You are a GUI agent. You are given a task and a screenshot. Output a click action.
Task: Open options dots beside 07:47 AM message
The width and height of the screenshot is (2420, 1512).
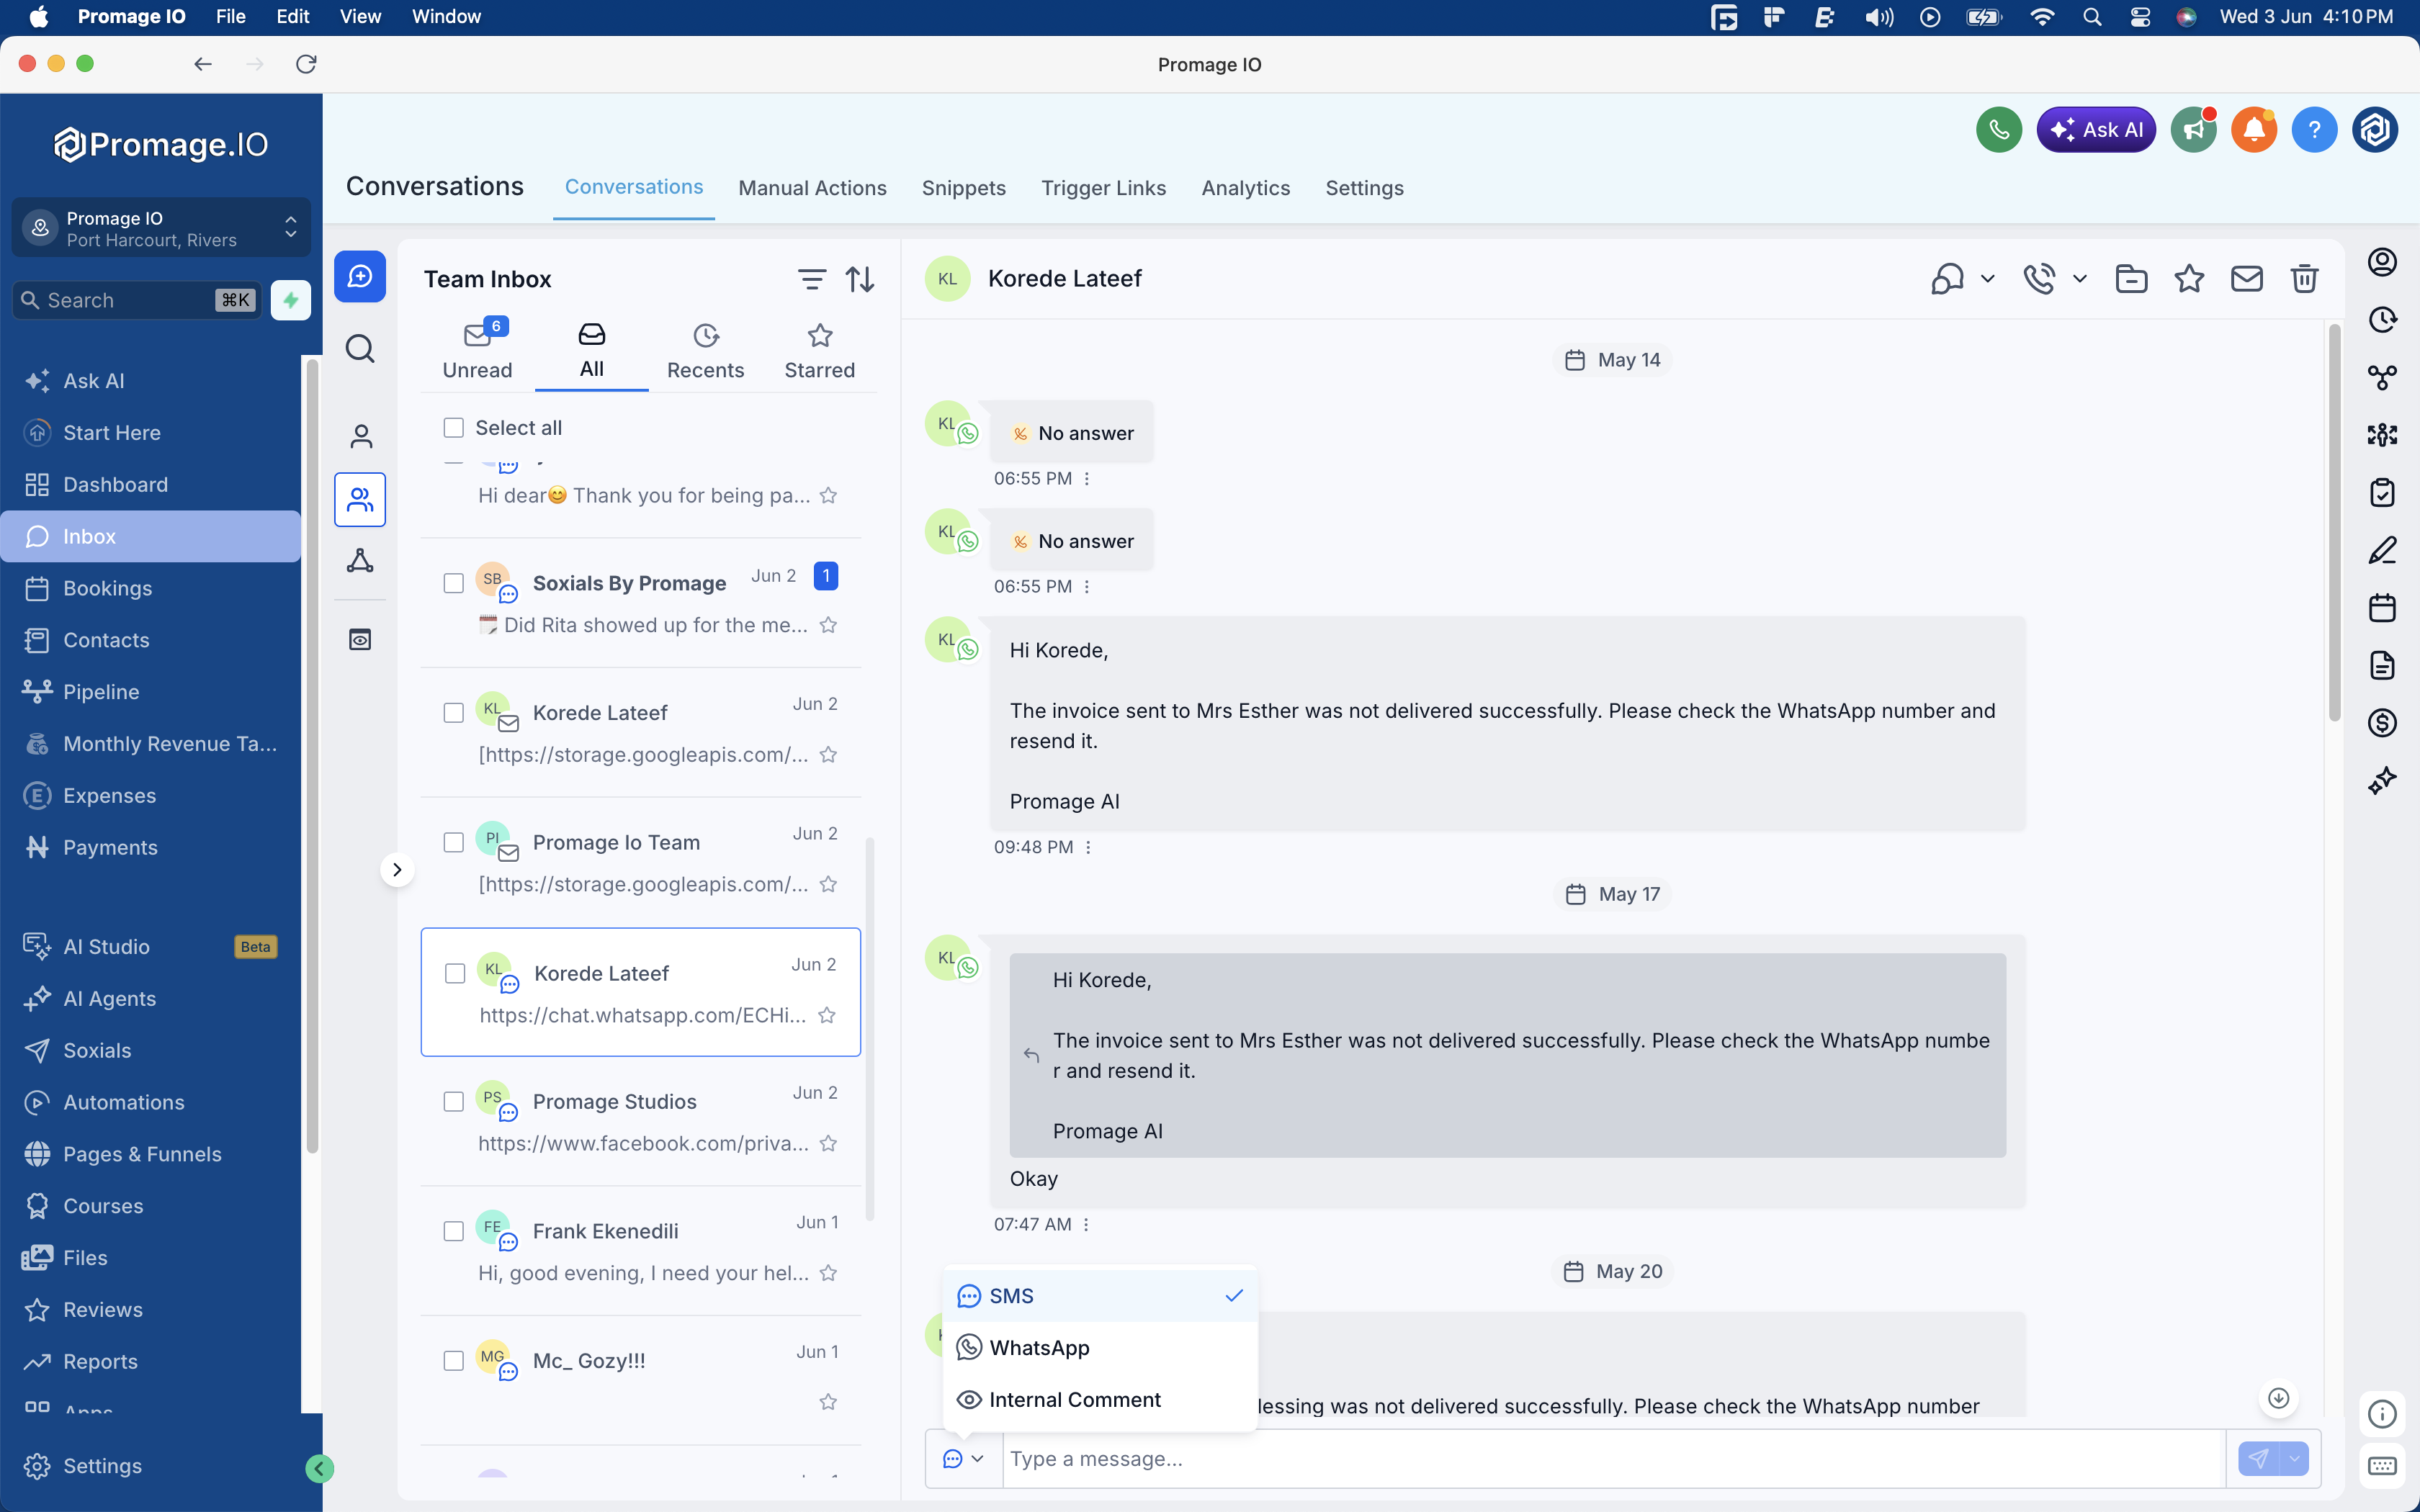click(x=1086, y=1224)
